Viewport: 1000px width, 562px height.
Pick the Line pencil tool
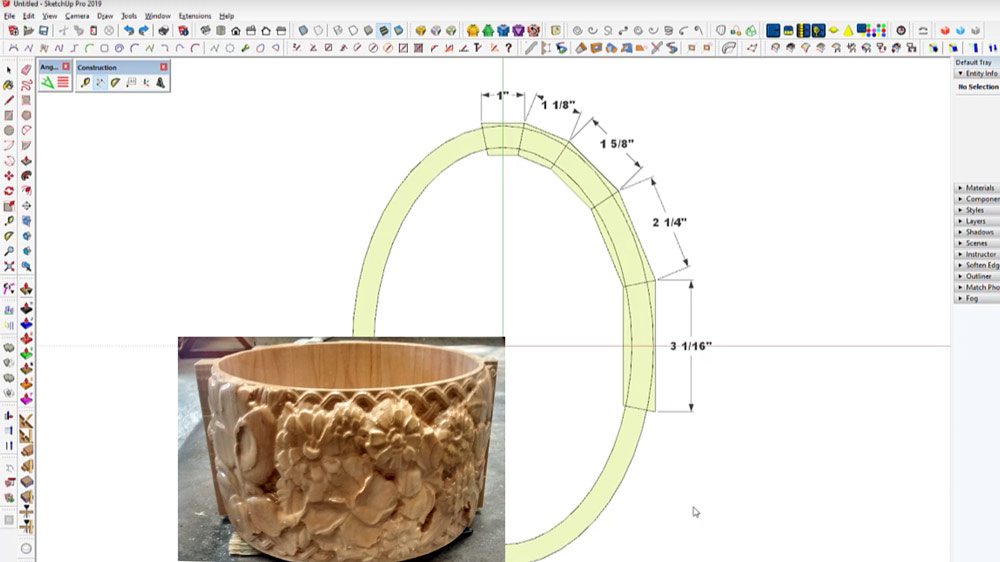pos(9,100)
